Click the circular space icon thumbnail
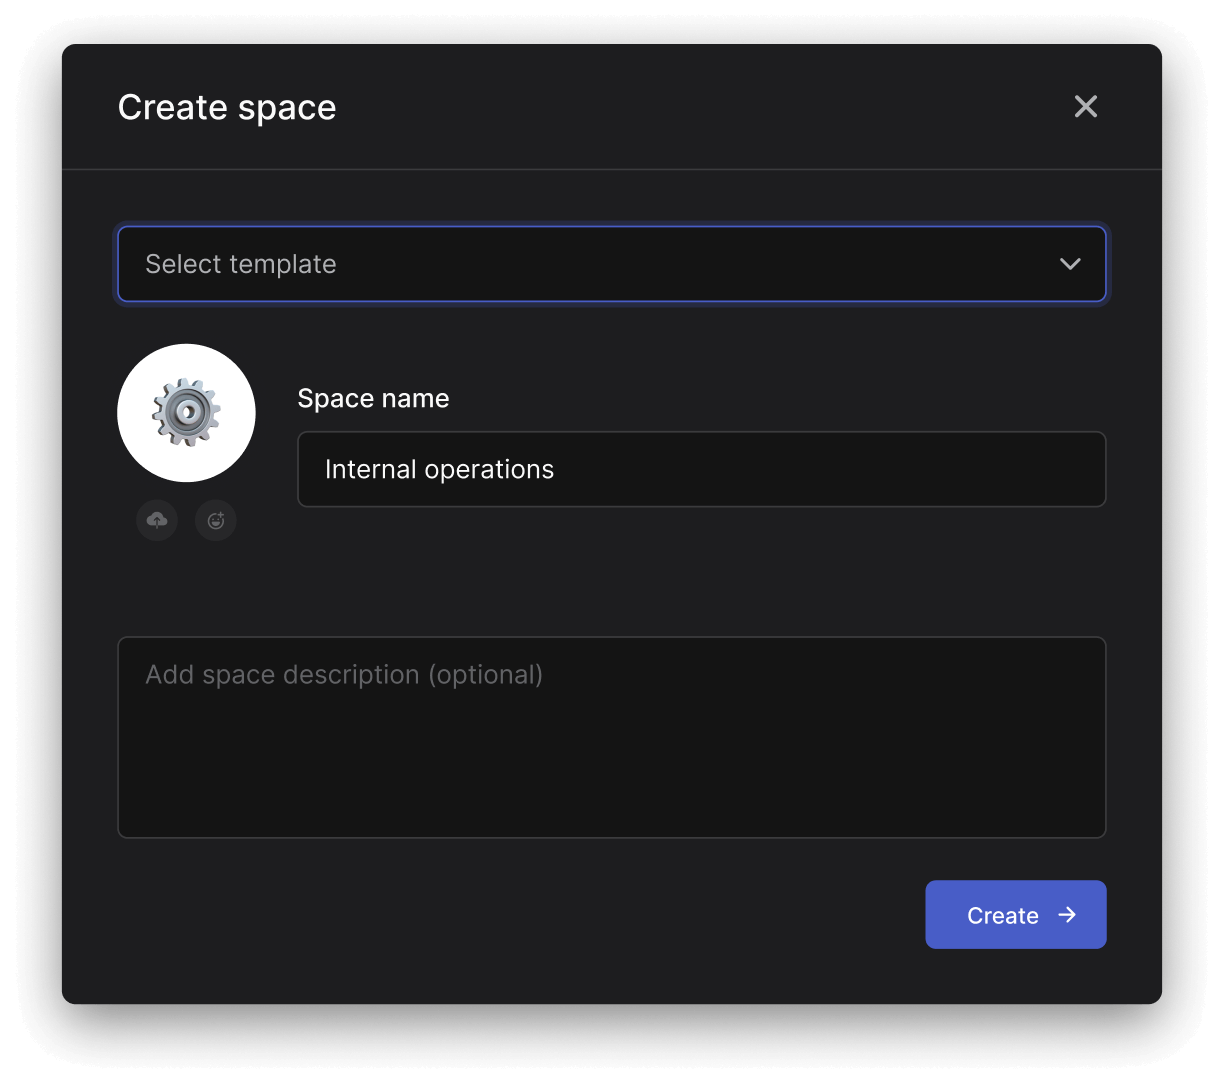Viewport: 1222px width, 1074px height. point(186,413)
